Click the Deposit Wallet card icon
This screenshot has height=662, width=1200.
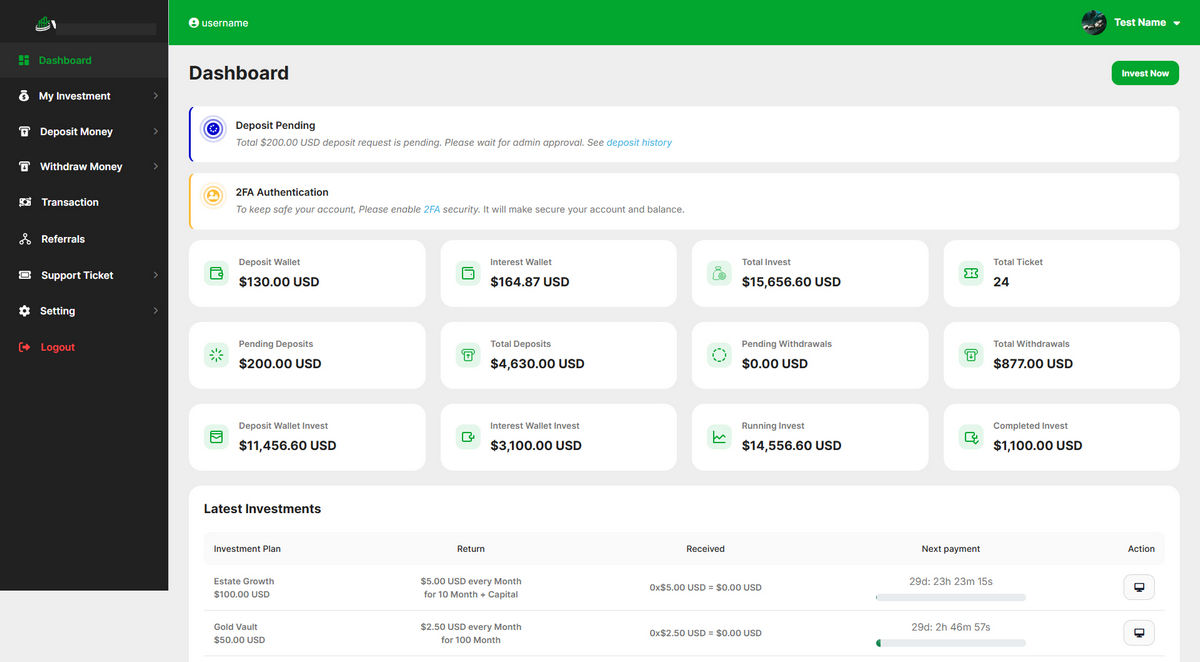[216, 273]
